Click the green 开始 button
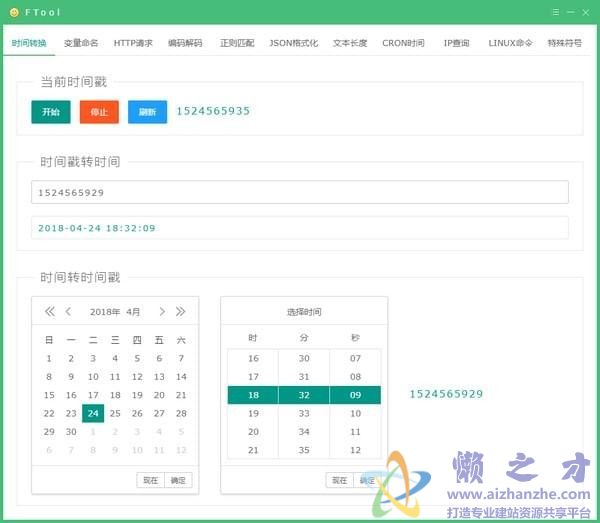Screen dimensions: 600x523 tap(51, 112)
